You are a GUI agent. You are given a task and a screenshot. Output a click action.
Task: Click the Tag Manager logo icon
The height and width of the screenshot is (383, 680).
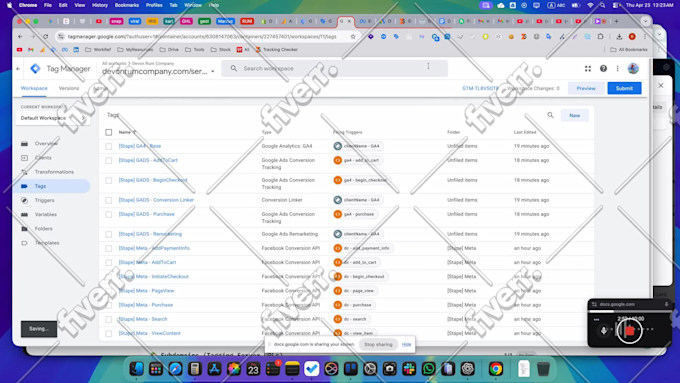click(36, 69)
